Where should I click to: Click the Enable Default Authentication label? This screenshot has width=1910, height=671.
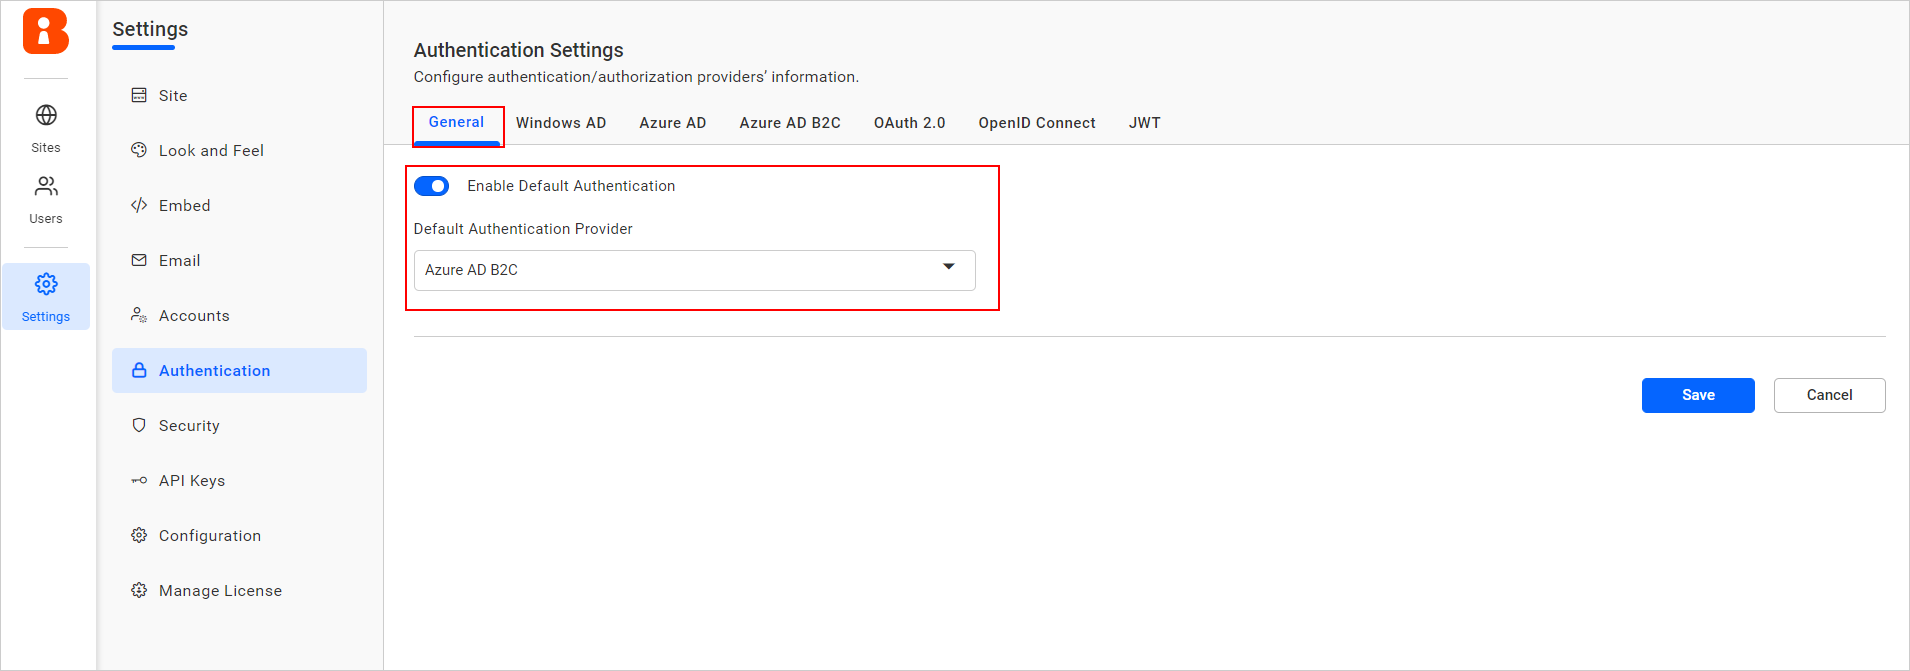point(571,186)
